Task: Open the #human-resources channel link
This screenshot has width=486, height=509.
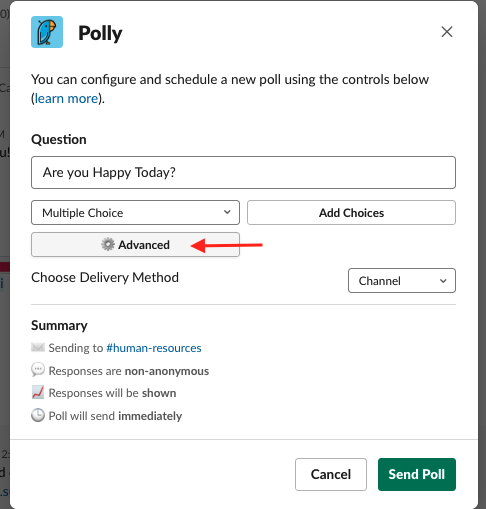Action: [154, 348]
